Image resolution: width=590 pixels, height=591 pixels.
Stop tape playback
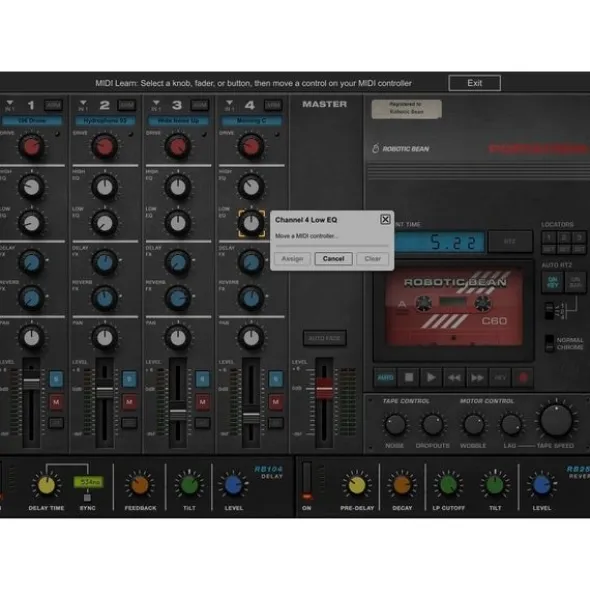tap(409, 378)
